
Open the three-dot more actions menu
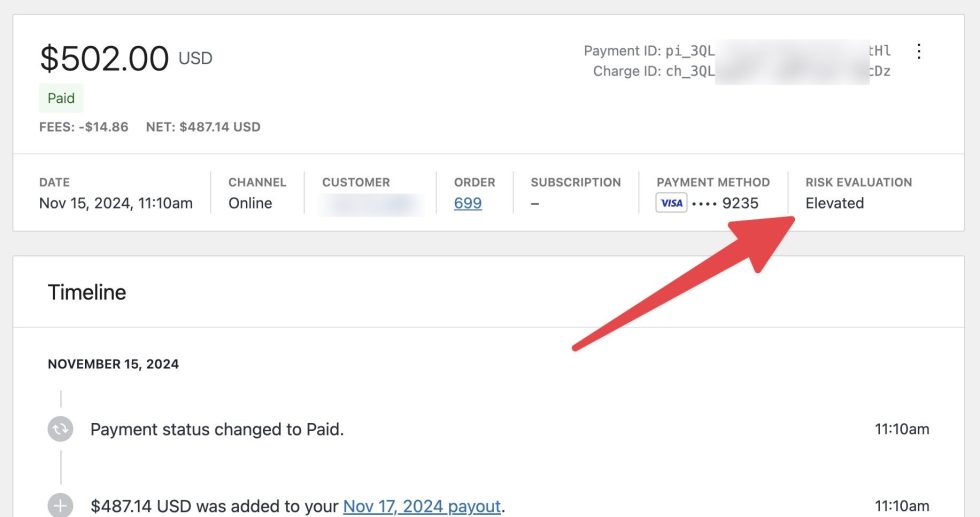click(919, 51)
